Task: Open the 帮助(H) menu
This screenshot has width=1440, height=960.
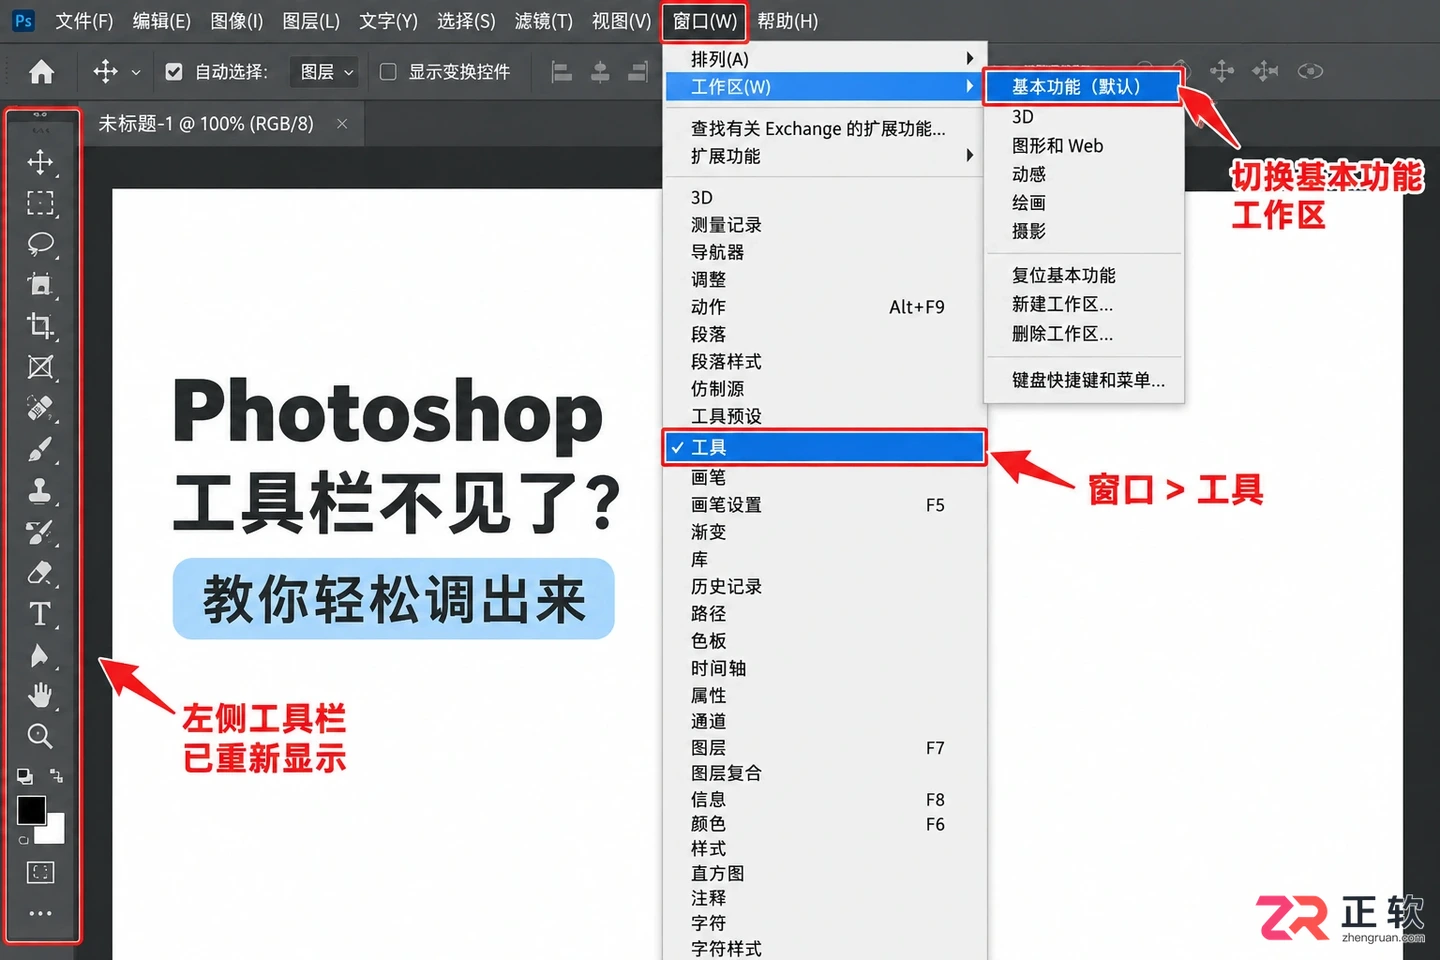Action: click(788, 21)
